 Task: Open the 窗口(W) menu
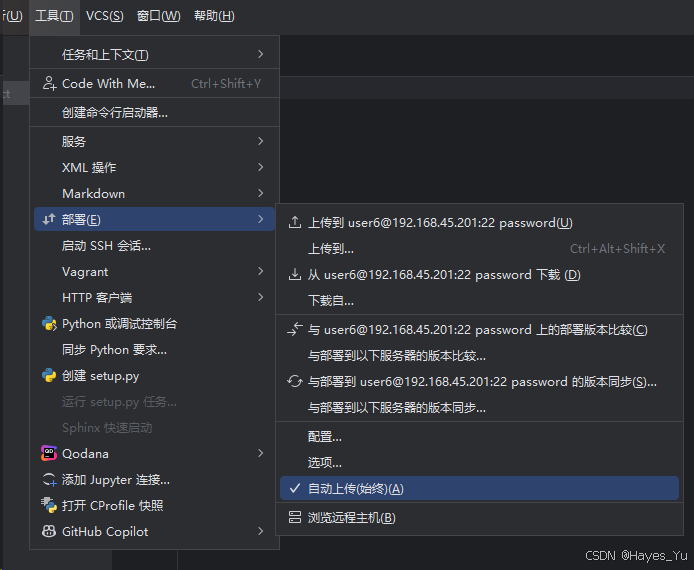(x=158, y=16)
